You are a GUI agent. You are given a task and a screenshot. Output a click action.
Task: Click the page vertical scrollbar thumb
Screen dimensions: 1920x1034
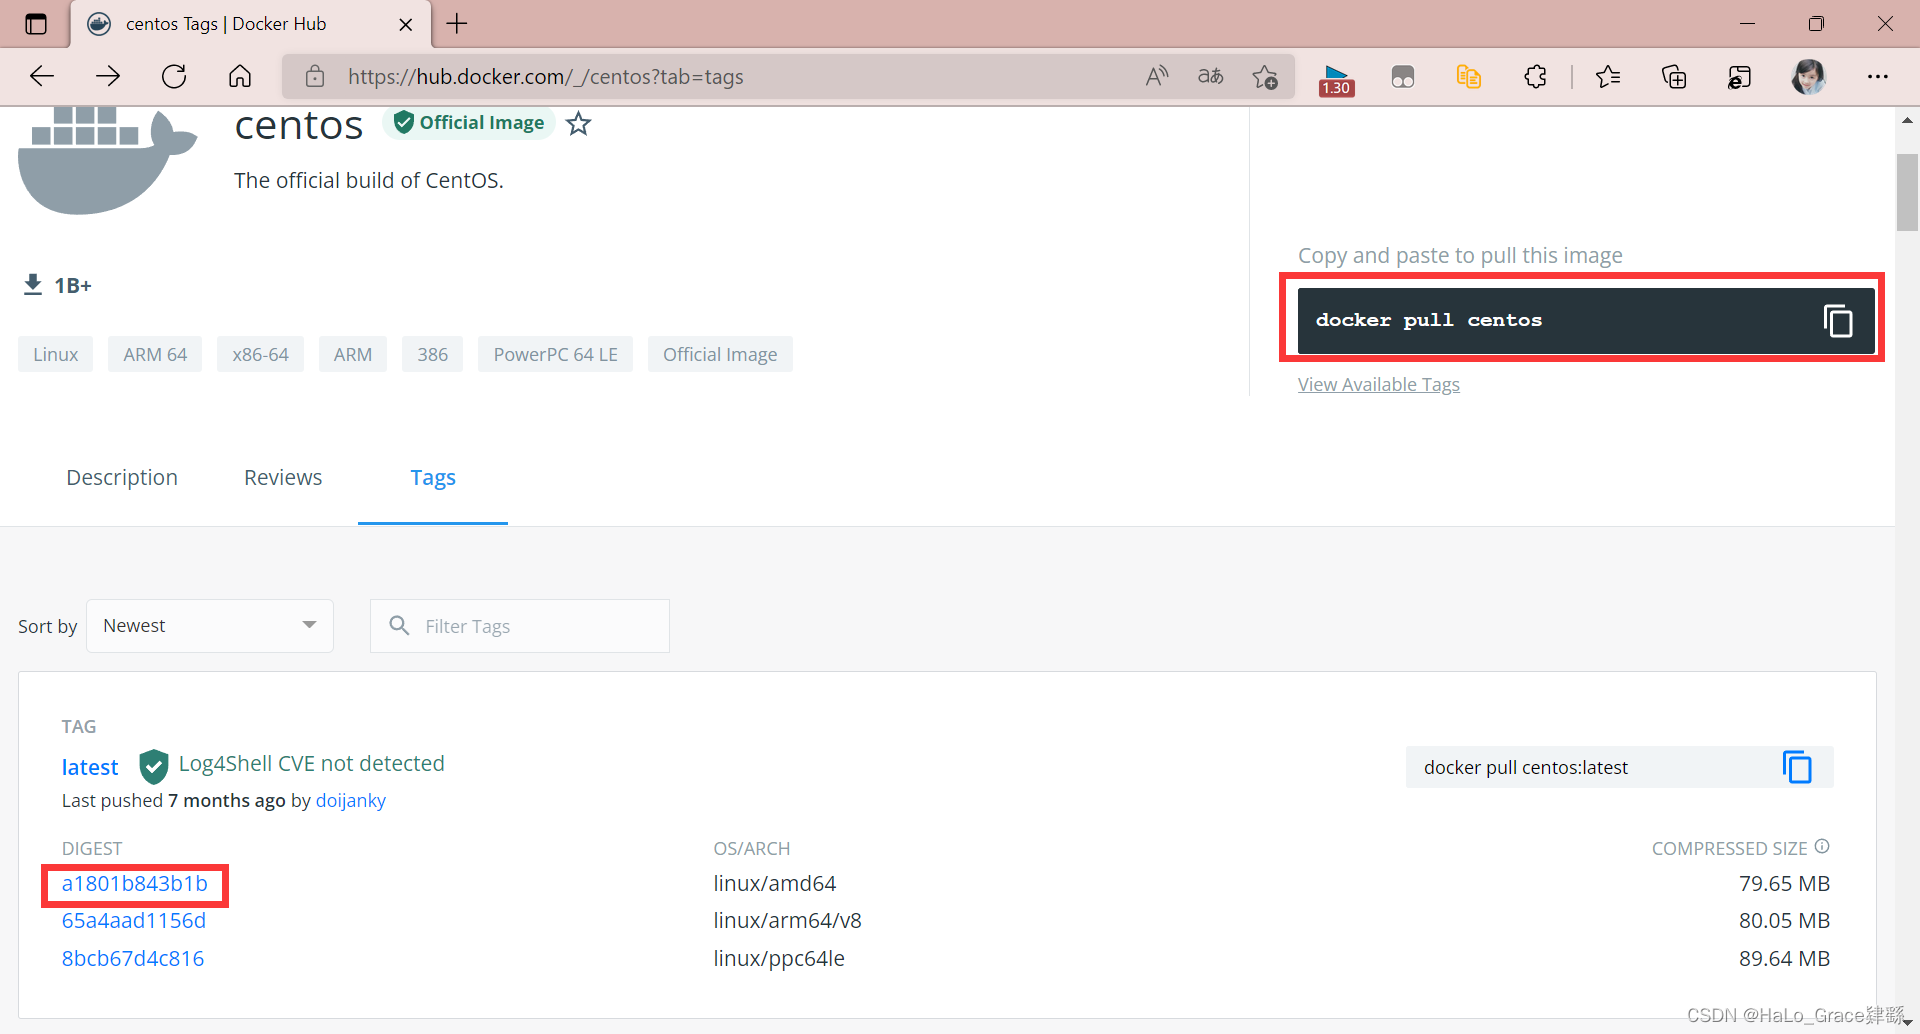click(x=1907, y=192)
